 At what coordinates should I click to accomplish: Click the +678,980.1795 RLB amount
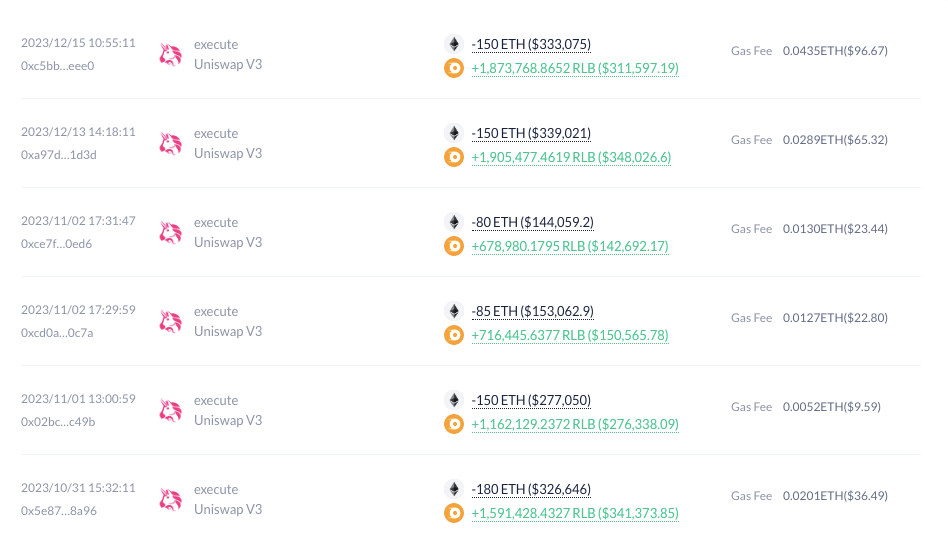coord(570,246)
